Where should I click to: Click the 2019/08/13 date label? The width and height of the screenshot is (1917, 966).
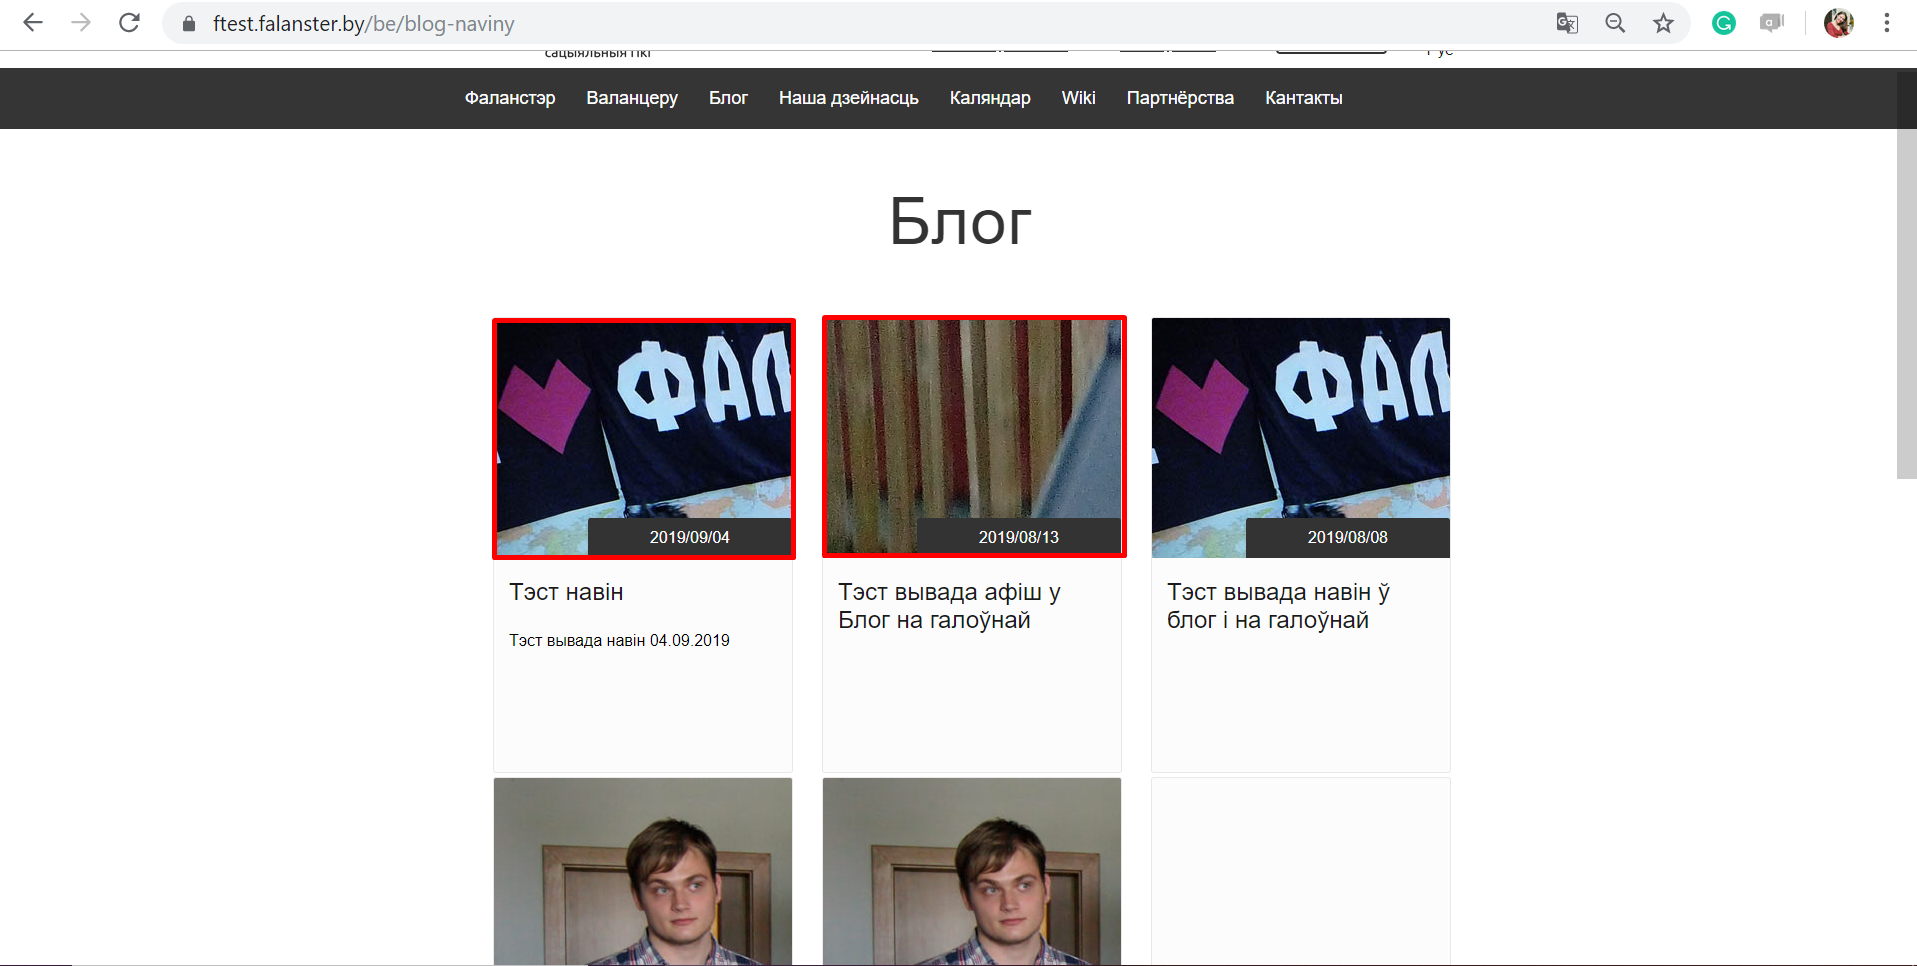pos(1019,537)
